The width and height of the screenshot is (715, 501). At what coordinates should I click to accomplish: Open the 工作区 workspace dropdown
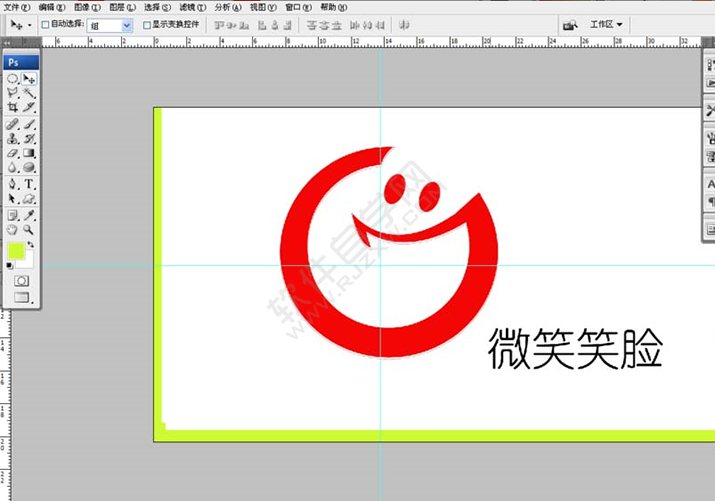click(x=606, y=25)
